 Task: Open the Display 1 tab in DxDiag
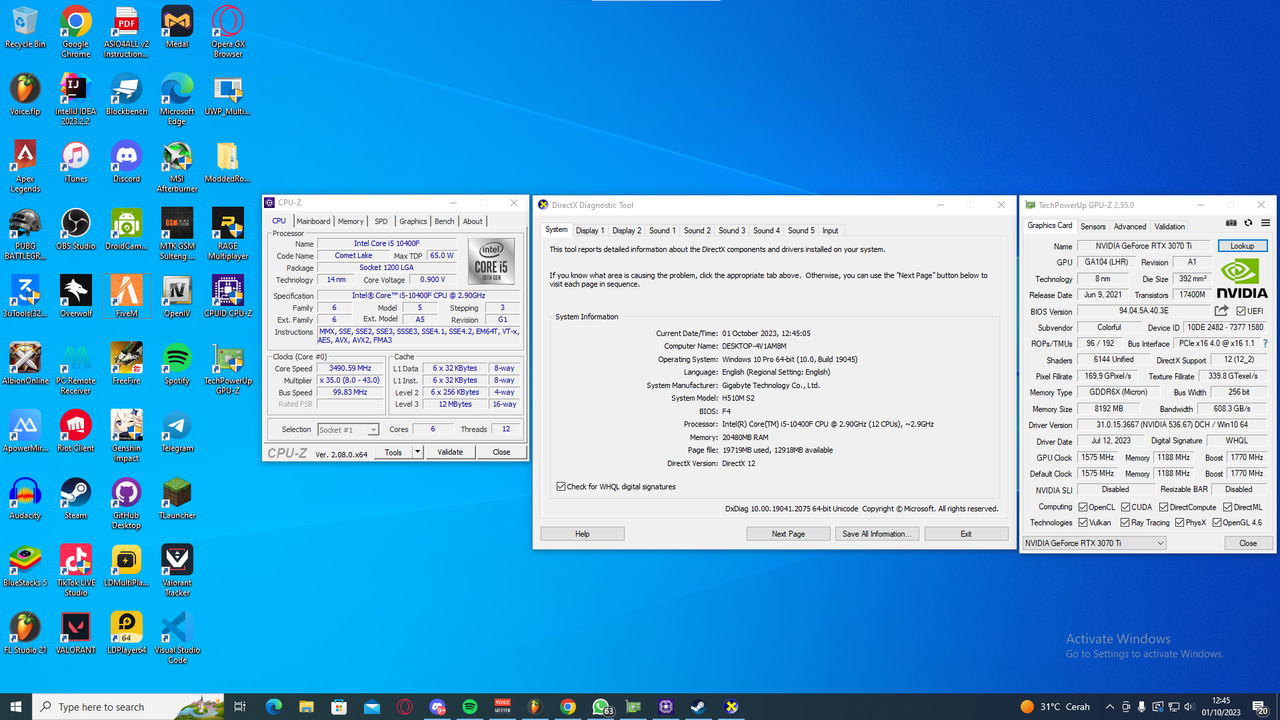coord(589,230)
